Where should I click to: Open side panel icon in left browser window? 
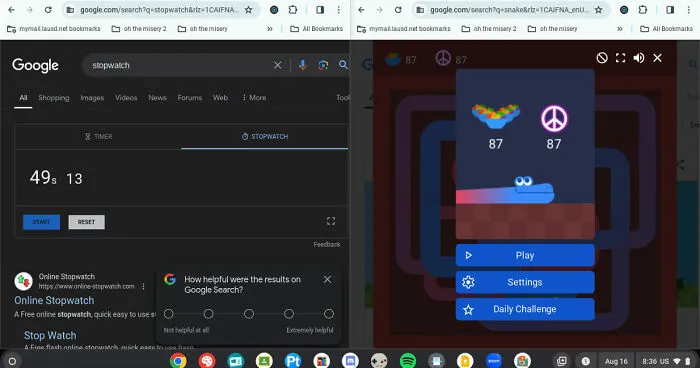tap(320, 9)
